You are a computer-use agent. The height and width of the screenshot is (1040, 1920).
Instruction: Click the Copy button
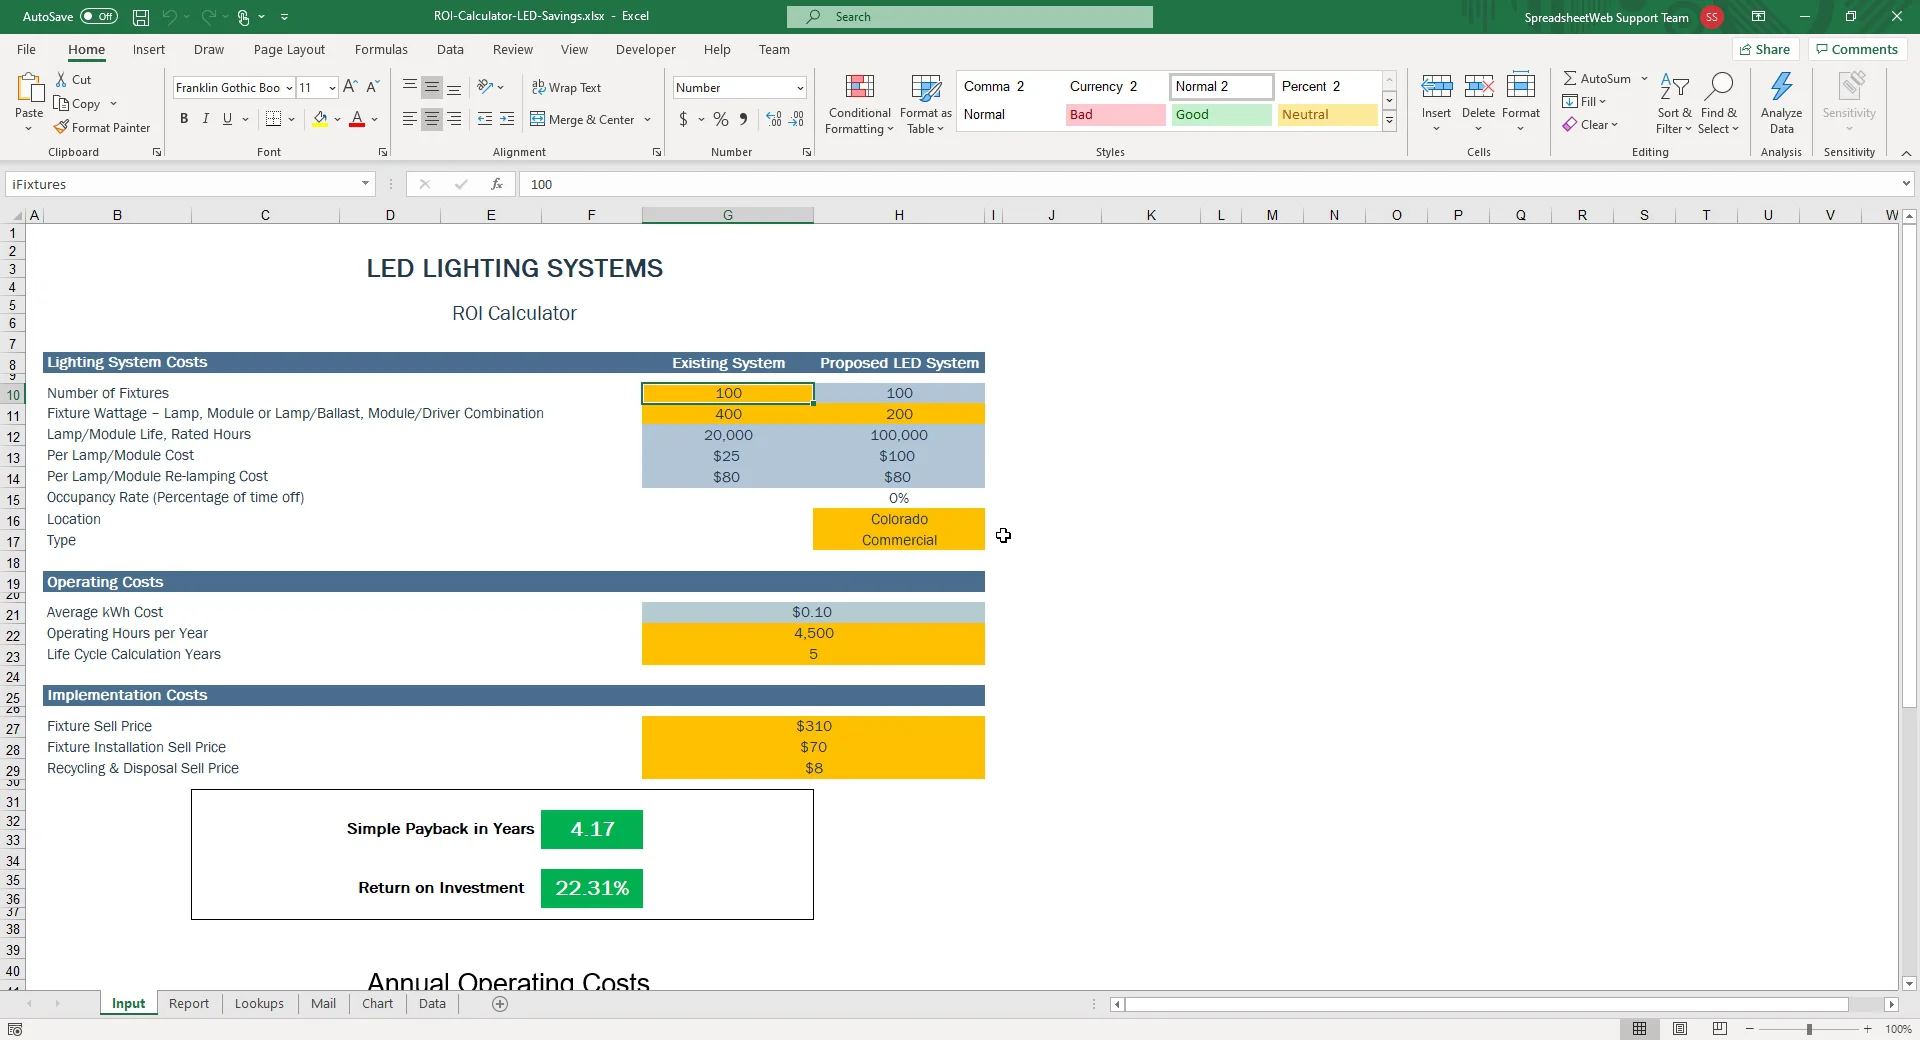point(77,104)
